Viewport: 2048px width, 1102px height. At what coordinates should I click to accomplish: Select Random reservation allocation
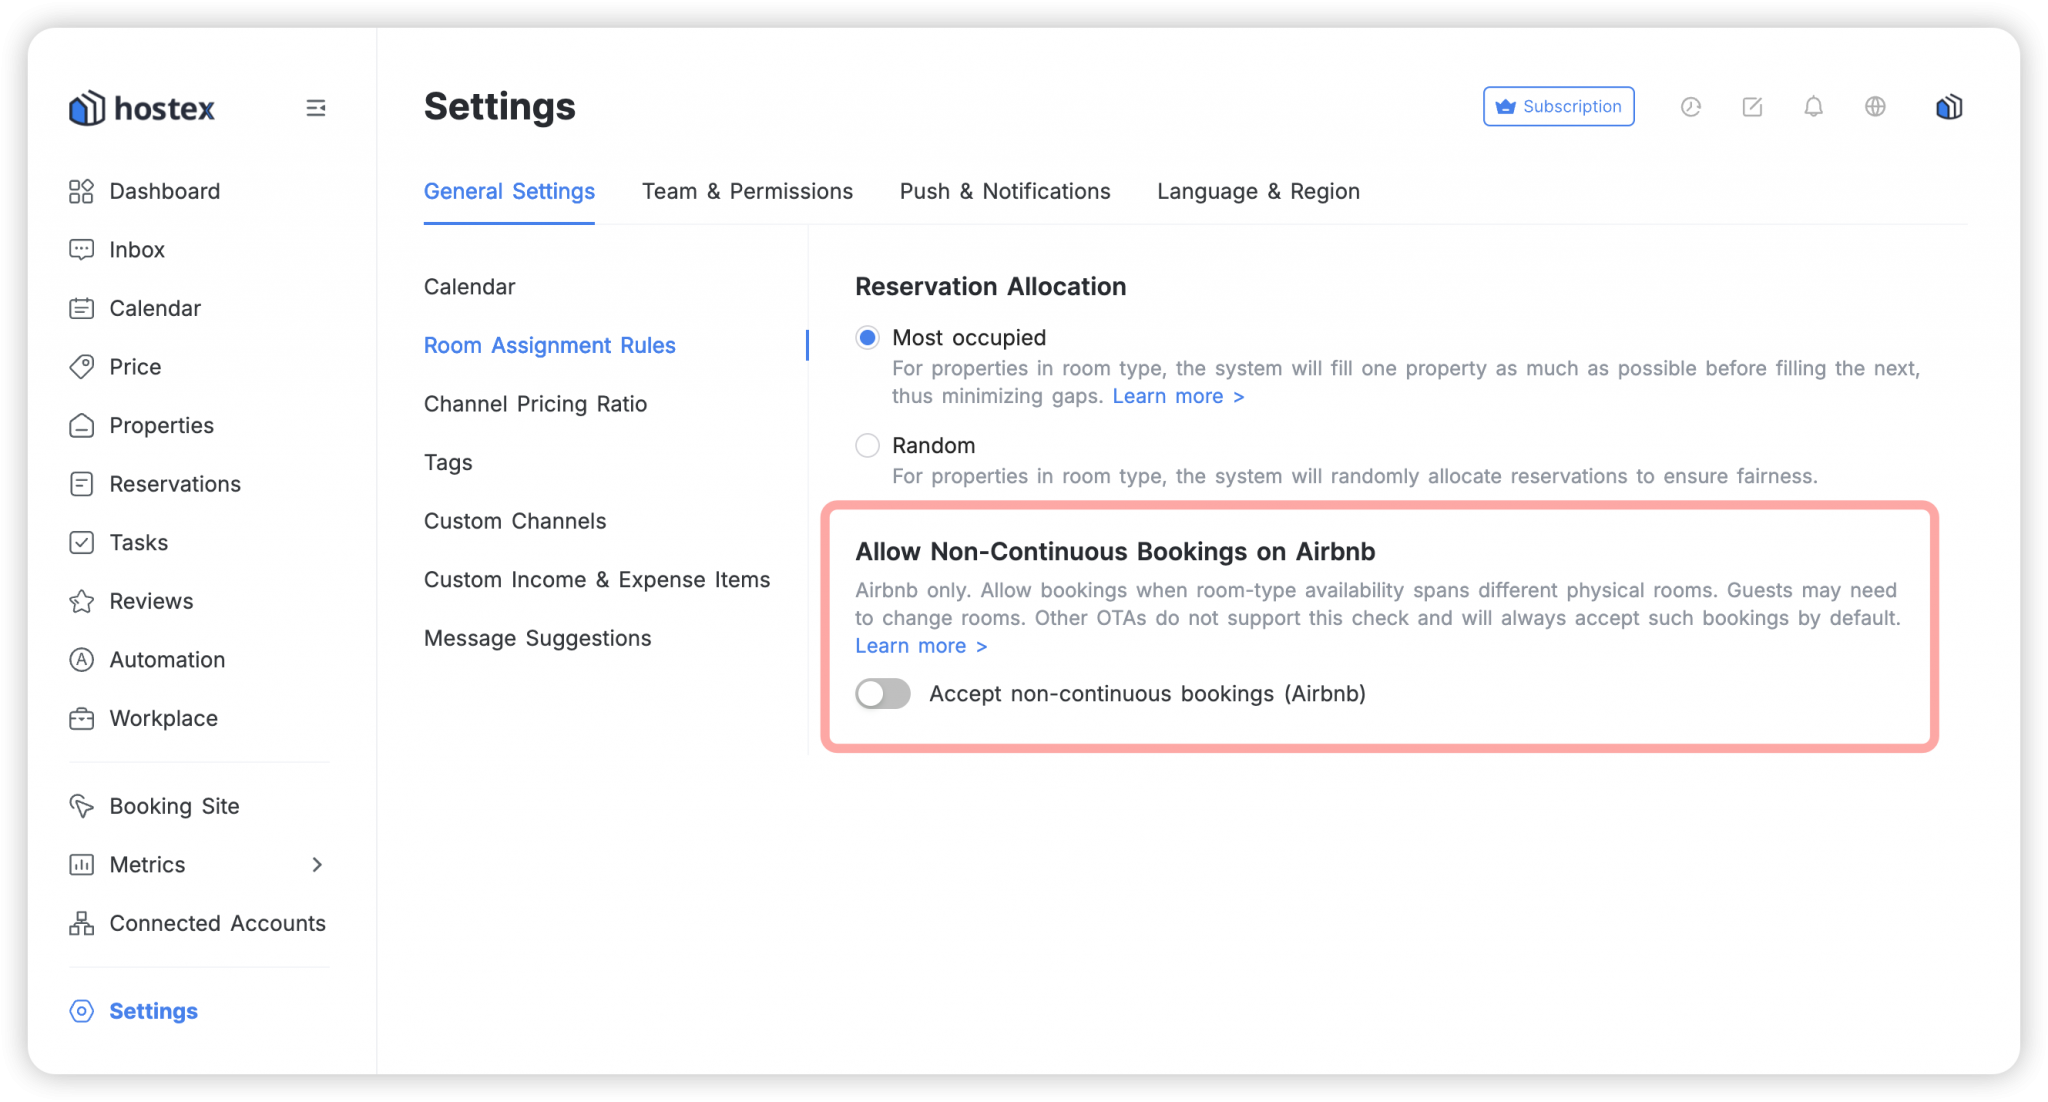[867, 445]
